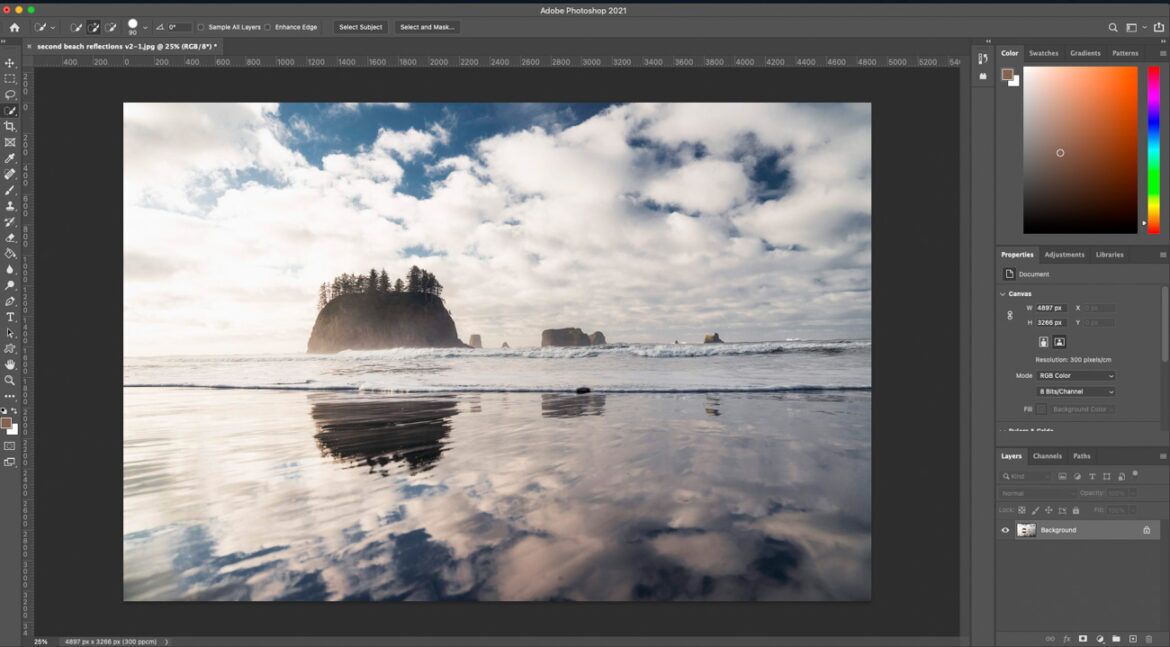Grab the Zoom tool
Screen dimensions: 1170x647
(x=8, y=381)
